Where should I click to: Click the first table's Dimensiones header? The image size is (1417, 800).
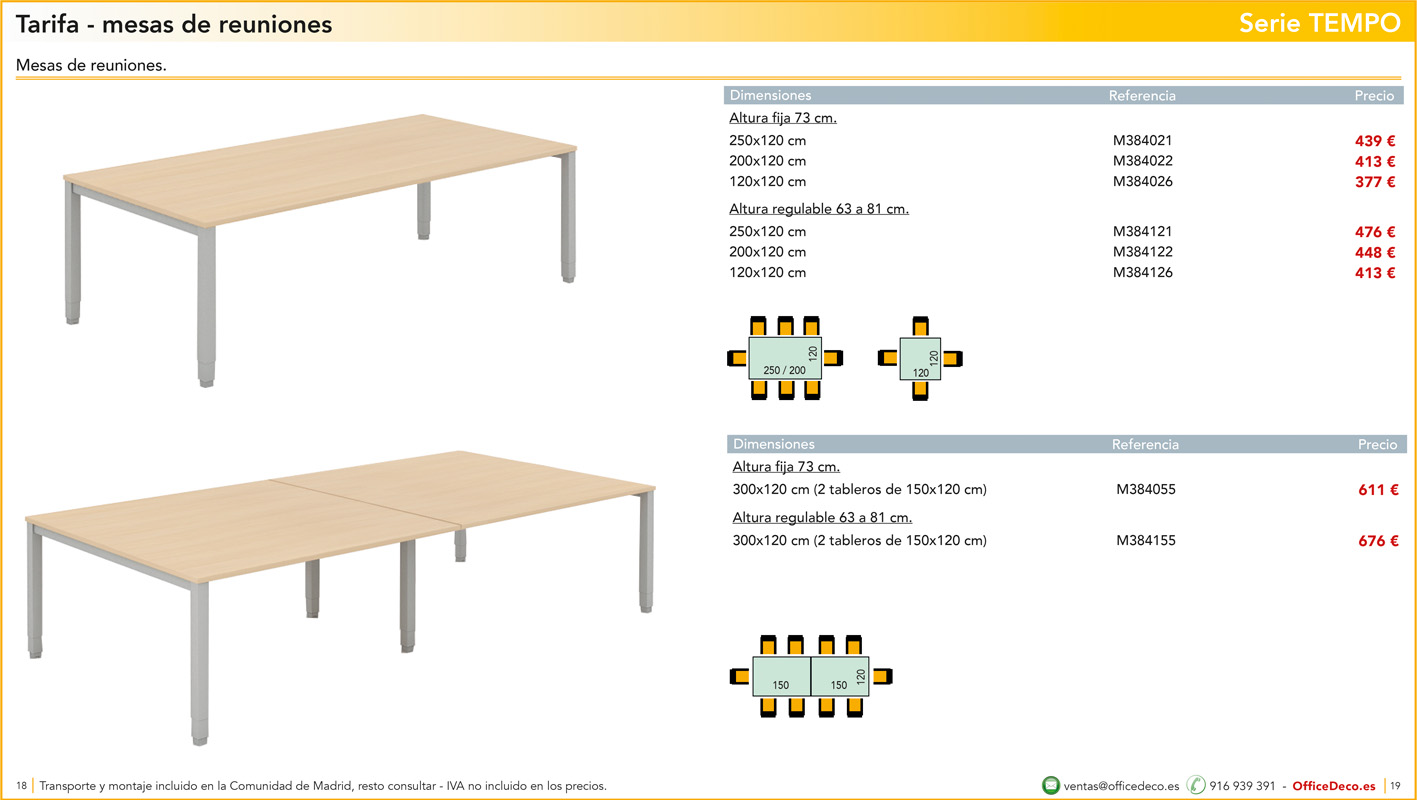(770, 96)
